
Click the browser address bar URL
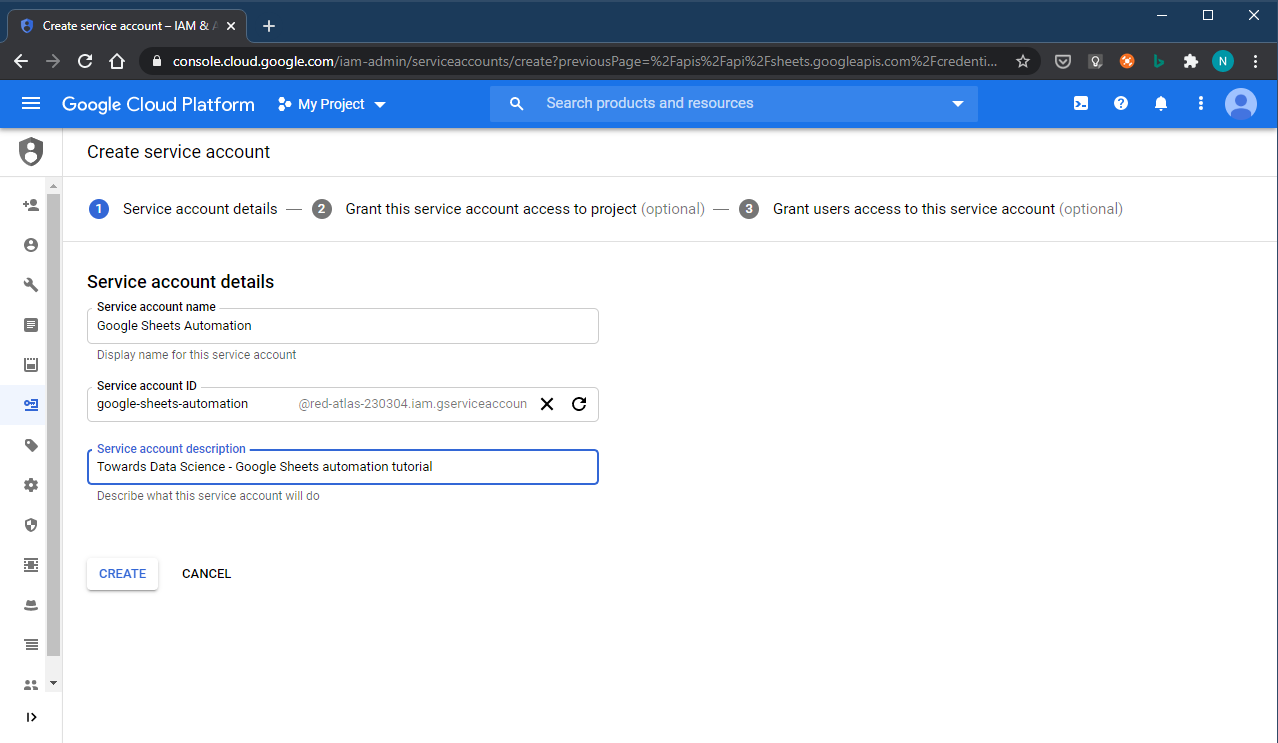point(585,61)
